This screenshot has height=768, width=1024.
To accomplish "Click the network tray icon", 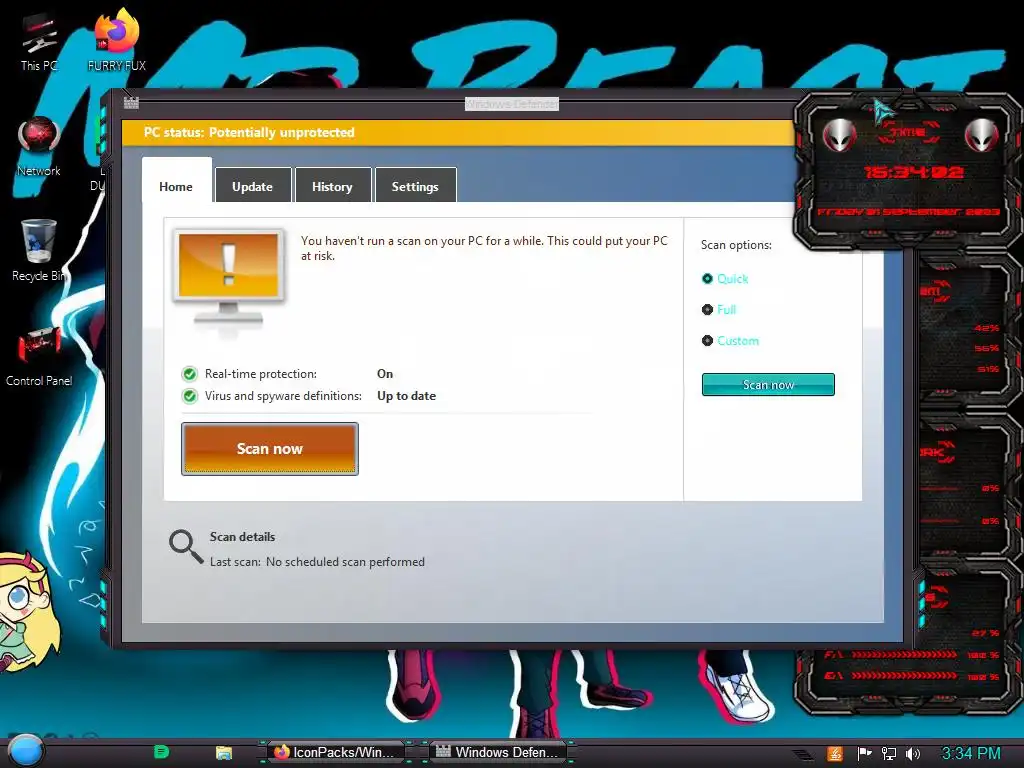I will coord(888,754).
